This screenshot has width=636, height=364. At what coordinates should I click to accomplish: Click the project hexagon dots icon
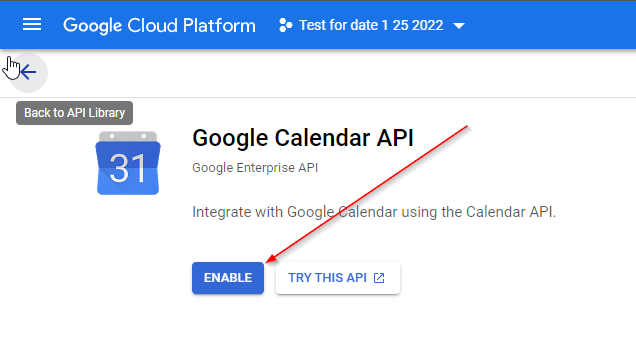coord(286,25)
